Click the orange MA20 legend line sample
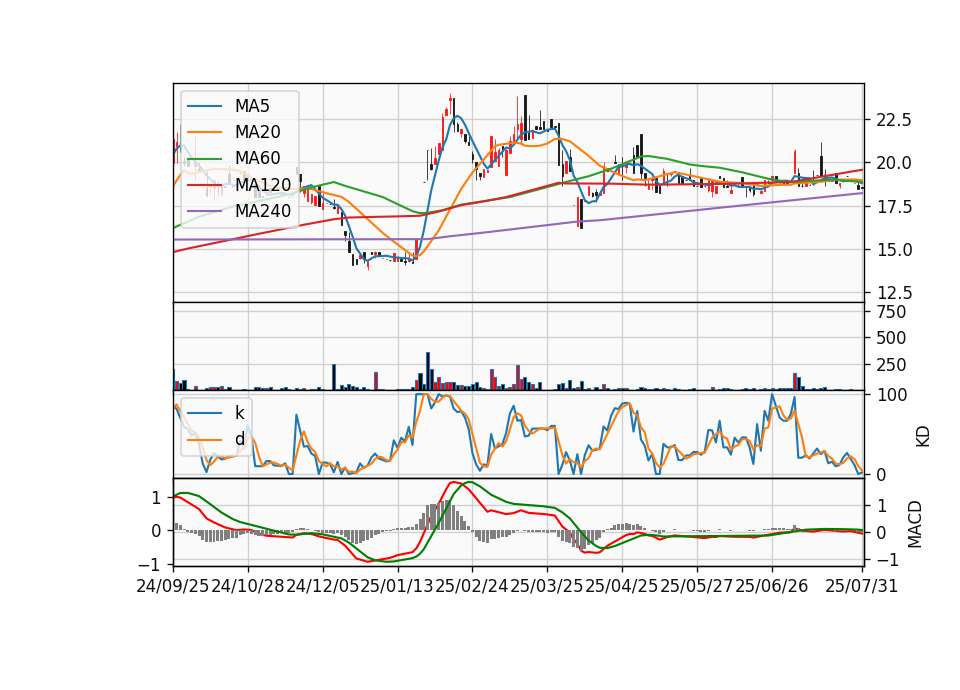The height and width of the screenshot is (690, 960). (x=204, y=132)
